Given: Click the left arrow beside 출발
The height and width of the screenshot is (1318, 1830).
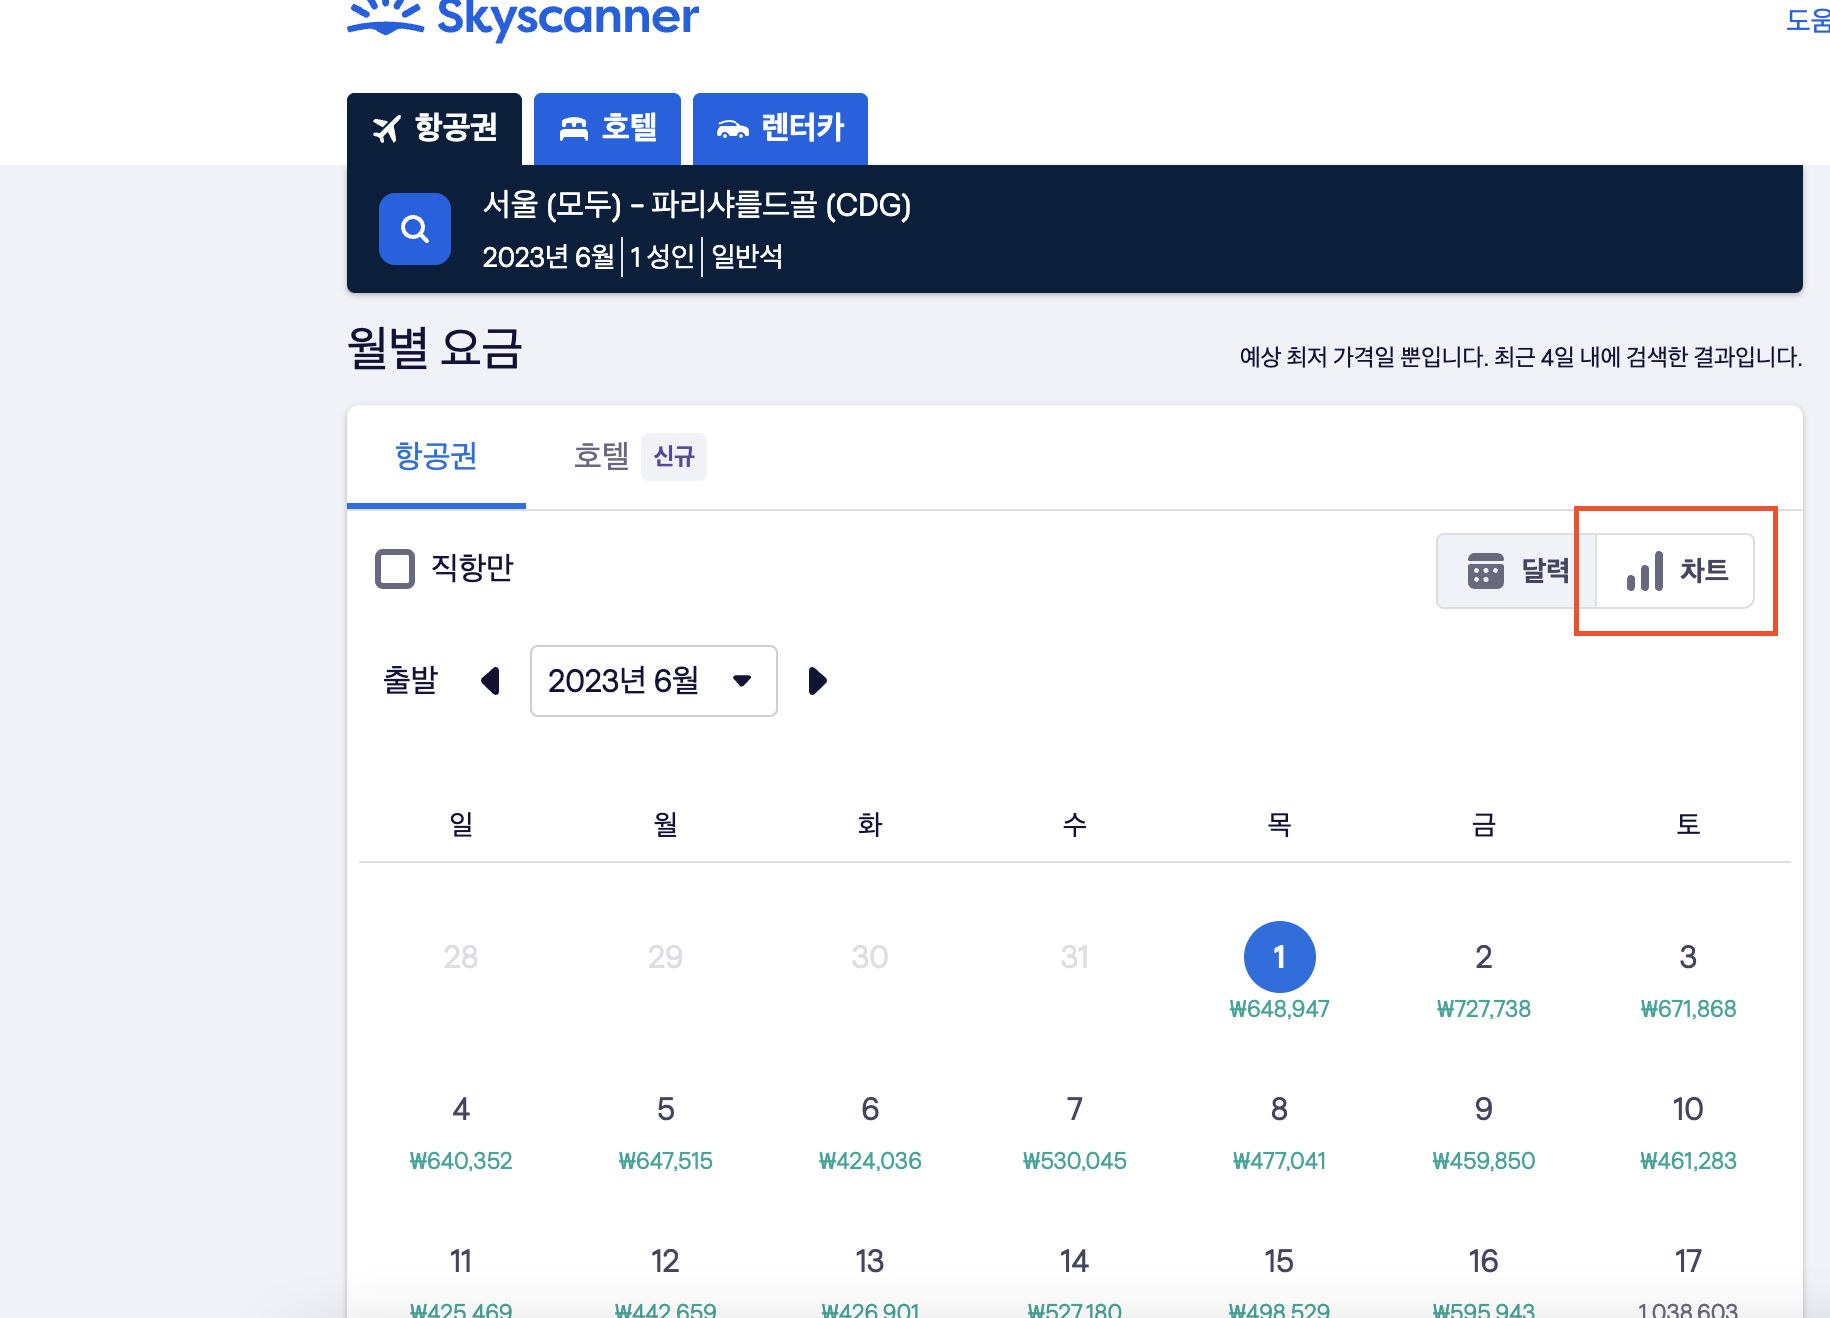Looking at the screenshot, I should click(x=490, y=681).
